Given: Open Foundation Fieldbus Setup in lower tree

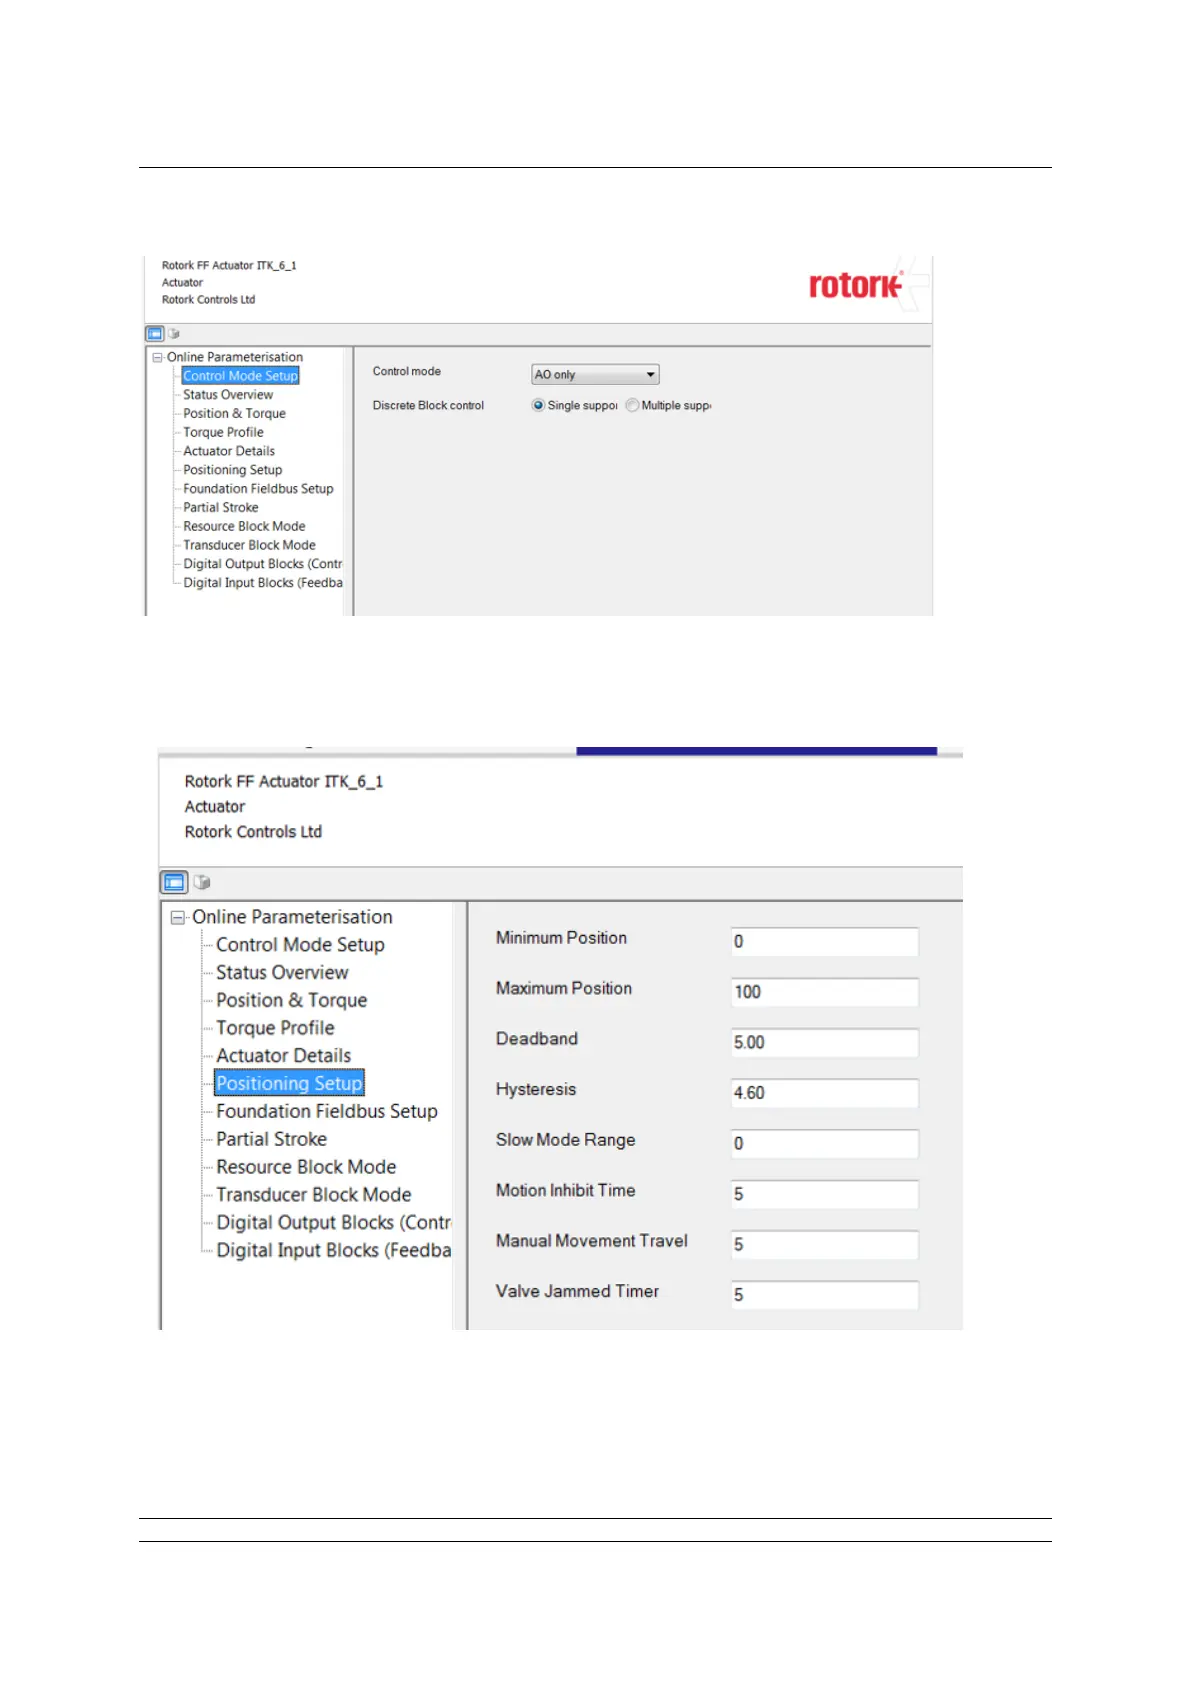Looking at the screenshot, I should [327, 1112].
